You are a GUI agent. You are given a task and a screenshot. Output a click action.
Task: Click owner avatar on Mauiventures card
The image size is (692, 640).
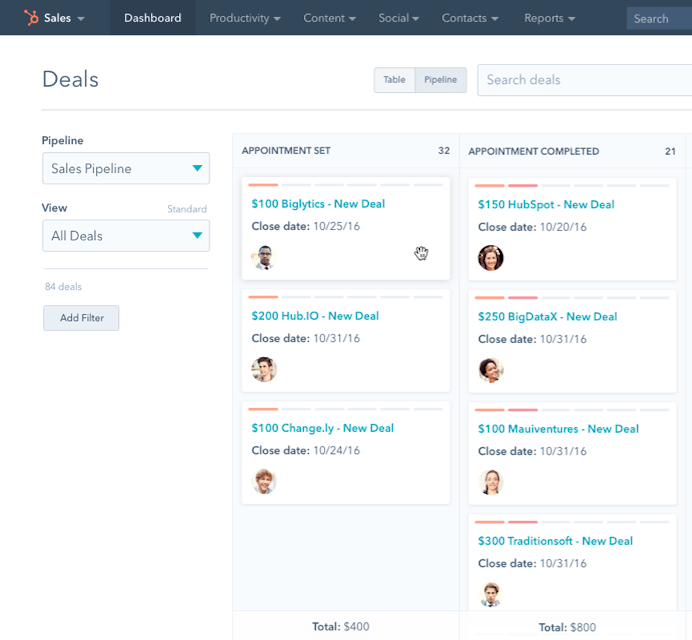pyautogui.click(x=491, y=482)
